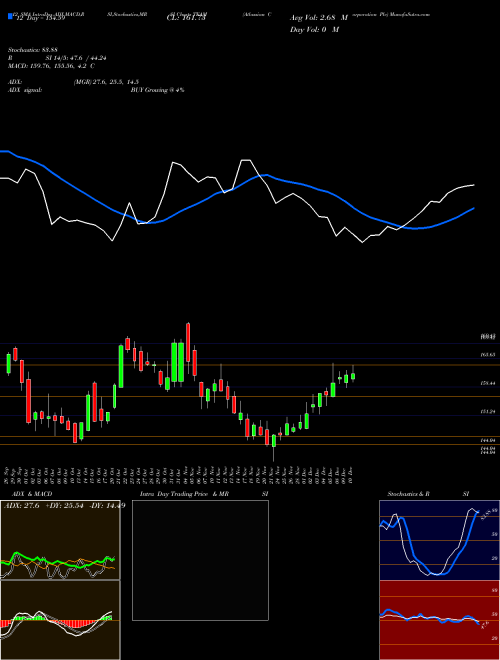The height and width of the screenshot is (660, 500).
Task: Click the 163.63 price axis label
Action: tap(488, 355)
